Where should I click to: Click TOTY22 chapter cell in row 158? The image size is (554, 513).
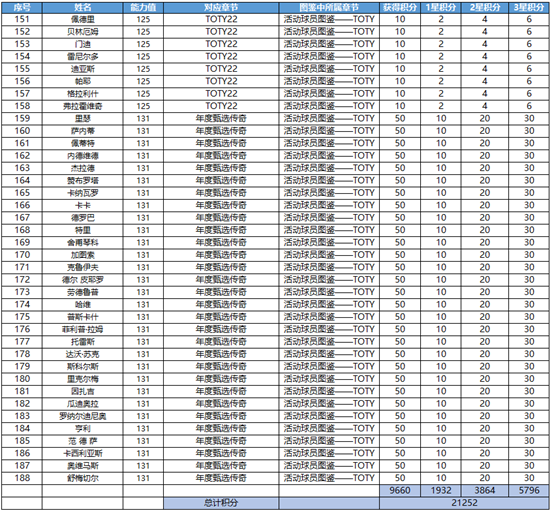pos(221,106)
